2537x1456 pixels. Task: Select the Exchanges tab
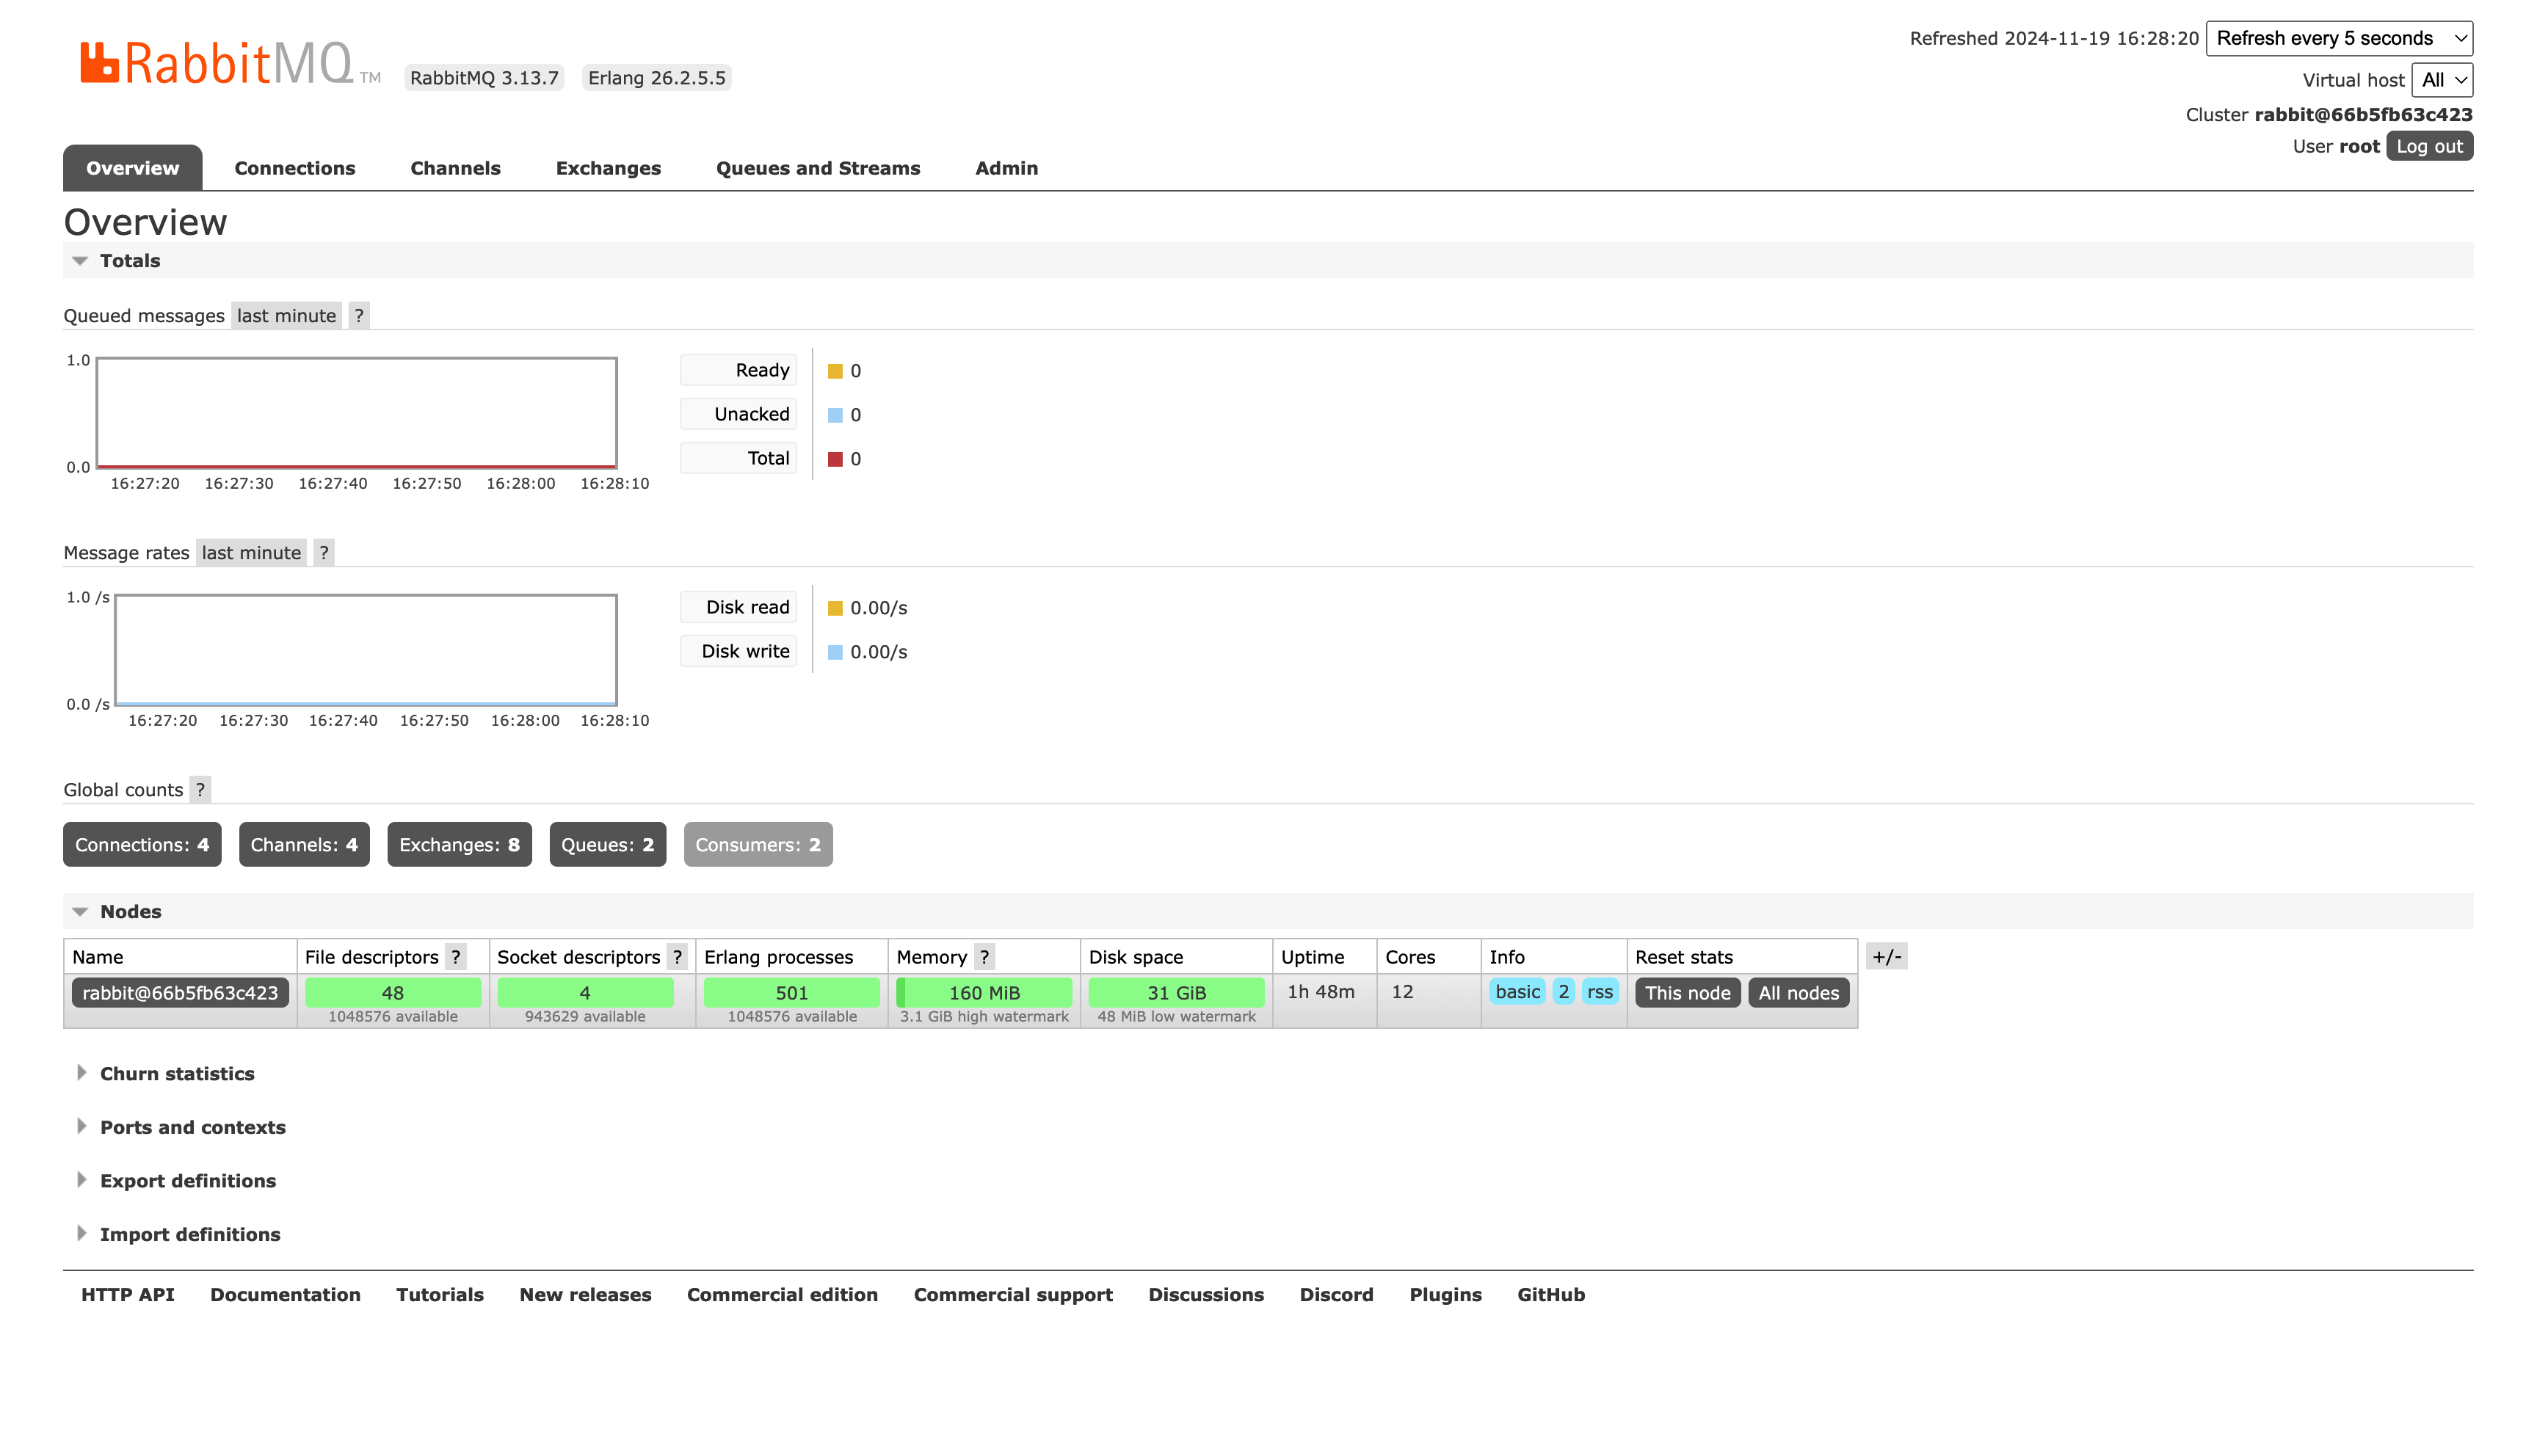point(608,167)
